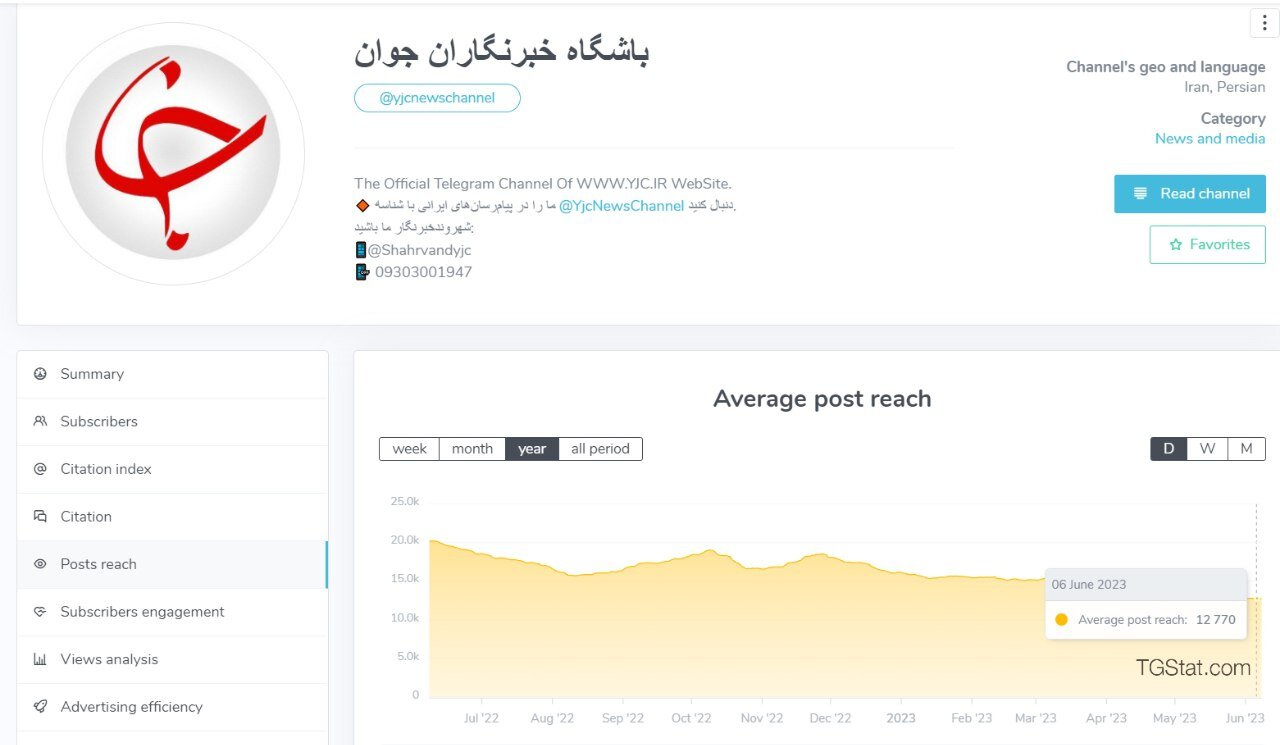
Task: Switch chart granularity to weekly with W toggle
Action: (x=1207, y=449)
